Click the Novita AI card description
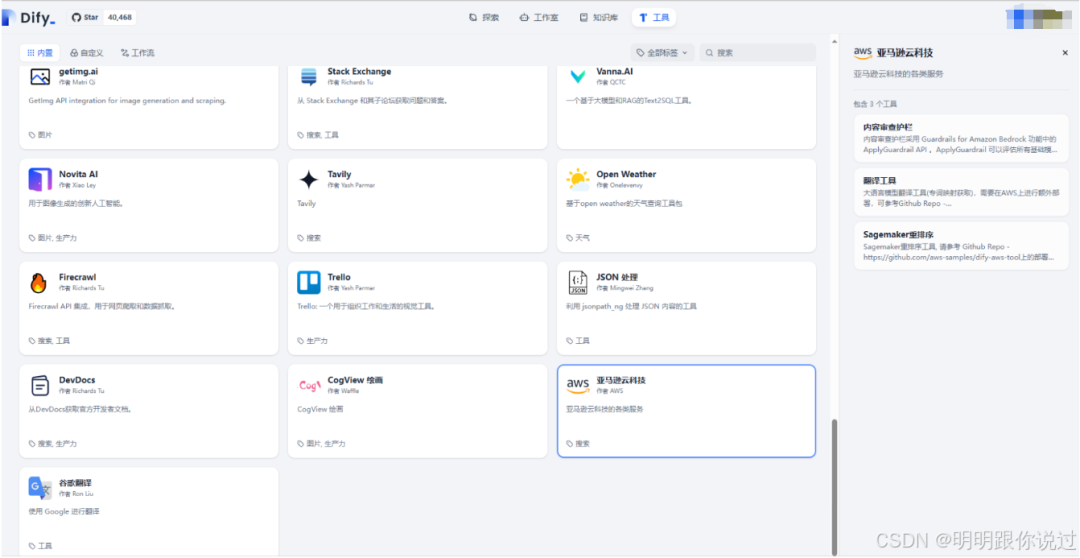Screen dimensions: 1080x558 77,204
